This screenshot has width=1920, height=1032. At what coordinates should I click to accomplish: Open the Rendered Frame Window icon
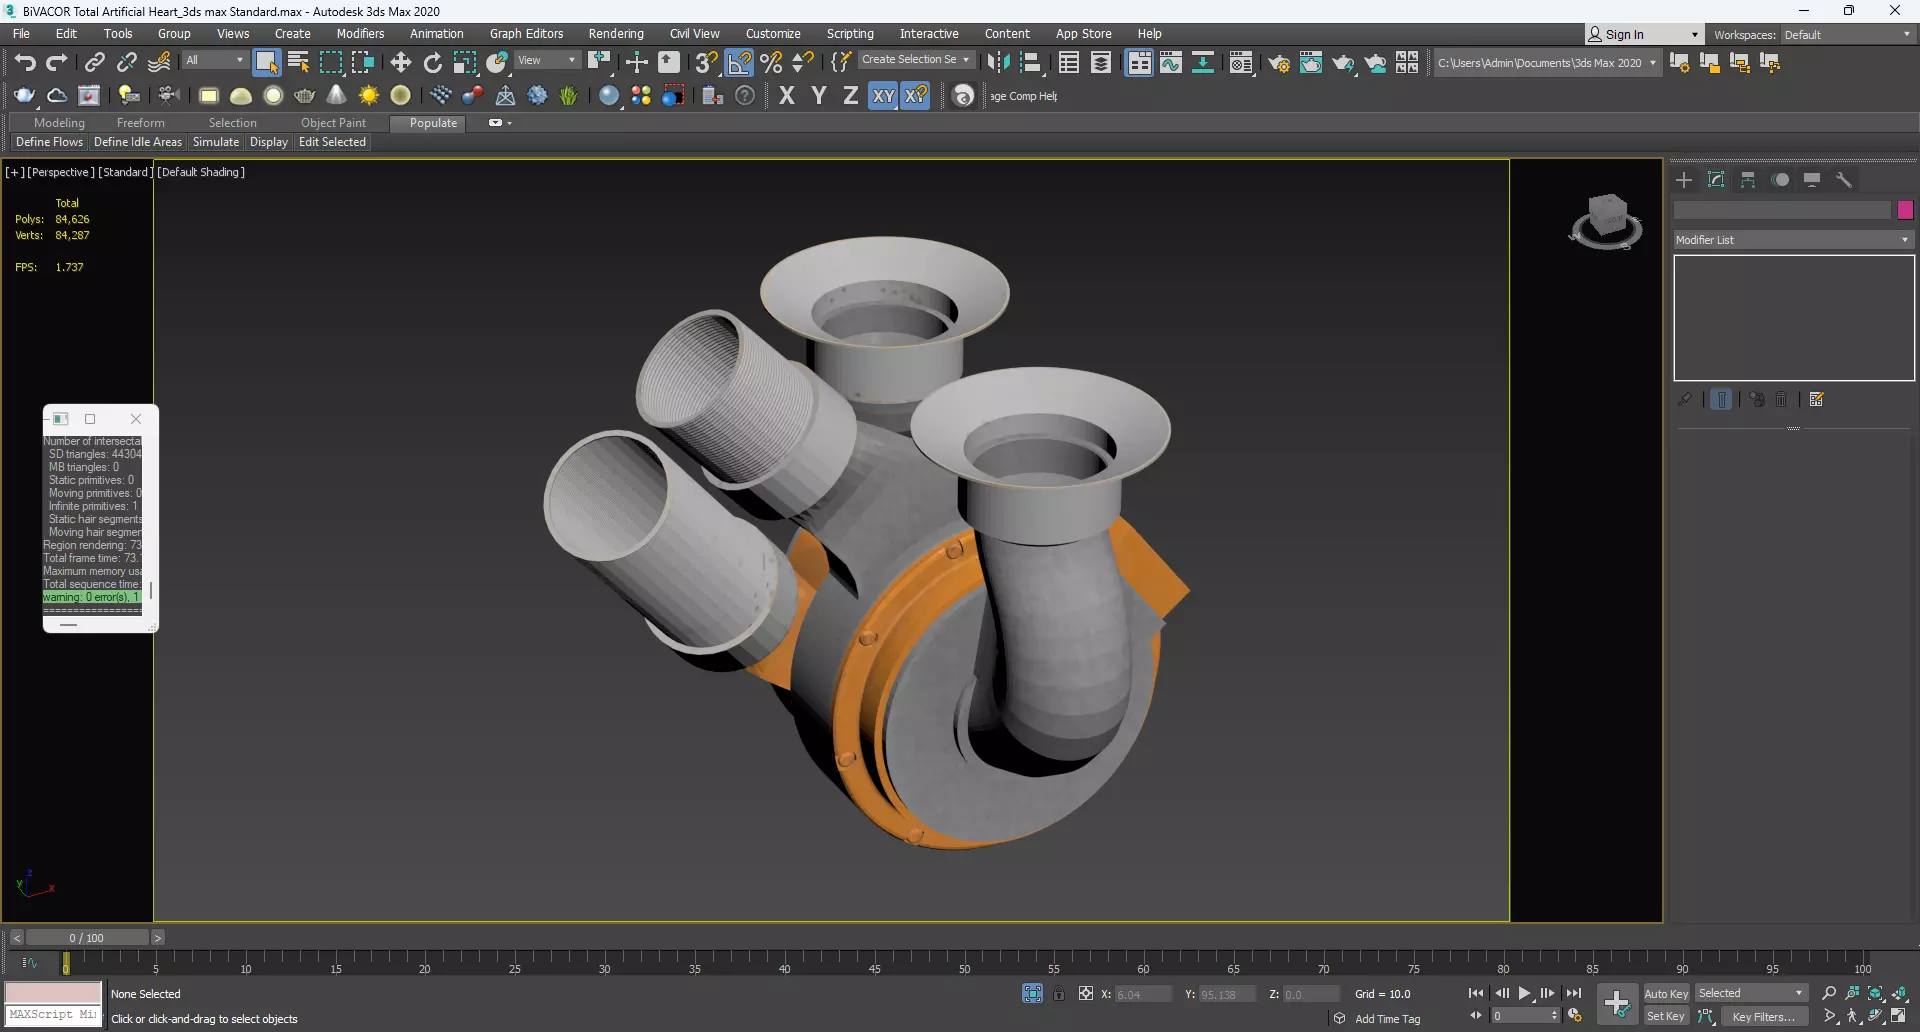[x=1311, y=62]
